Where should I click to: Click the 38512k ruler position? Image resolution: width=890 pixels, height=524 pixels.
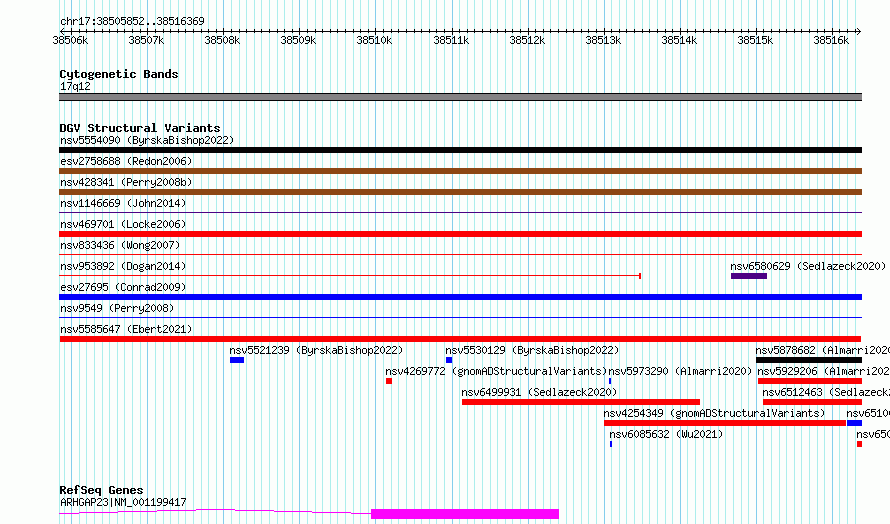pyautogui.click(x=527, y=40)
